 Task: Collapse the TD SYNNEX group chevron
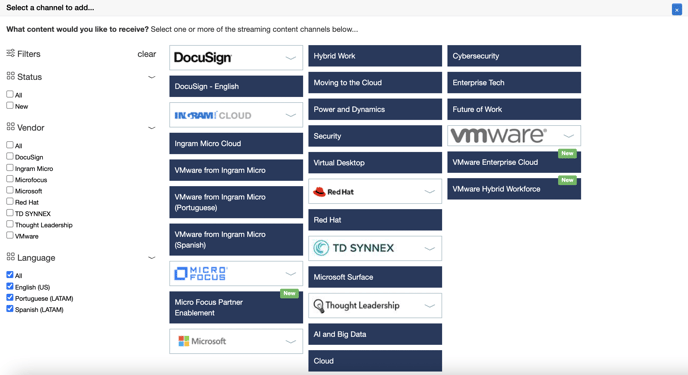tap(430, 249)
